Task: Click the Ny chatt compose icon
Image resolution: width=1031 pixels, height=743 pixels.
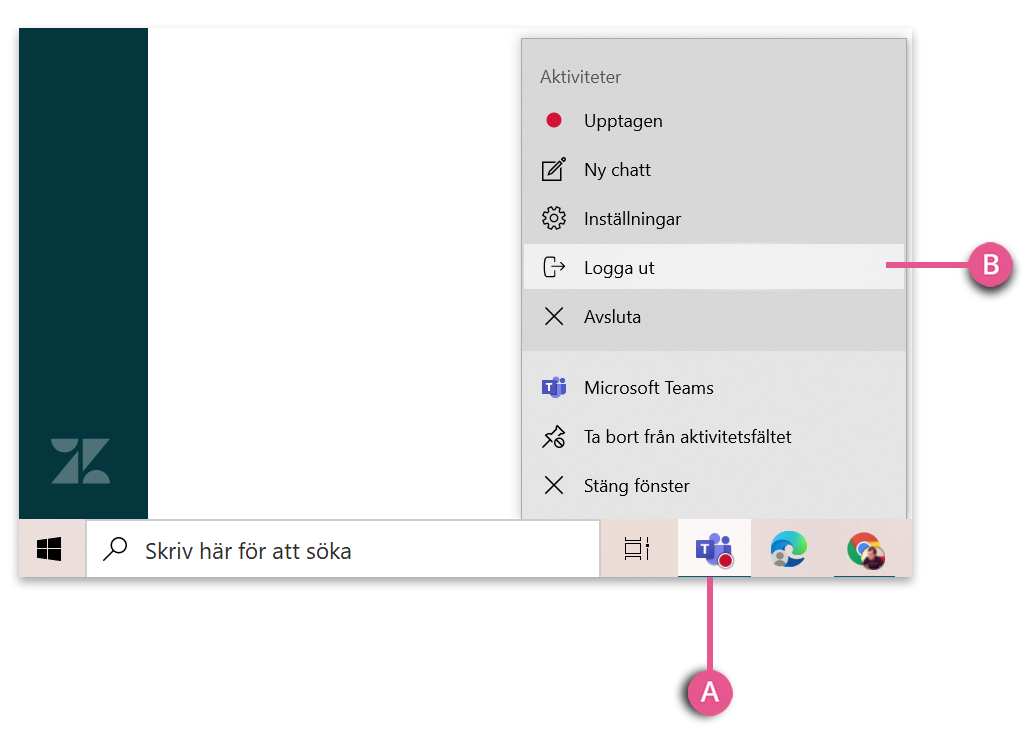Action: coord(554,169)
